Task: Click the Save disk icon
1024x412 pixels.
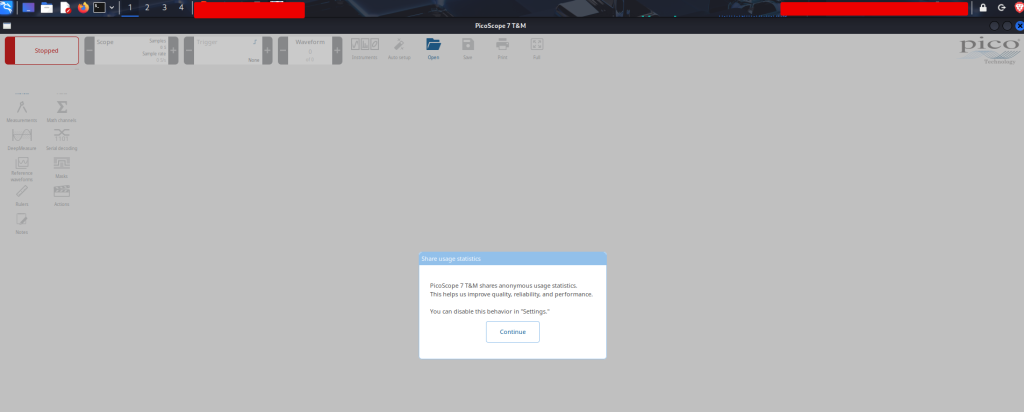Action: [467, 48]
